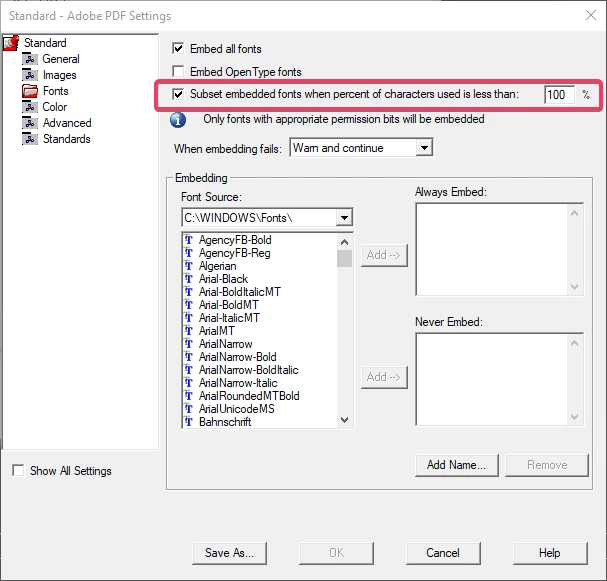Select Standard in the settings tree
The width and height of the screenshot is (607, 581).
[45, 43]
